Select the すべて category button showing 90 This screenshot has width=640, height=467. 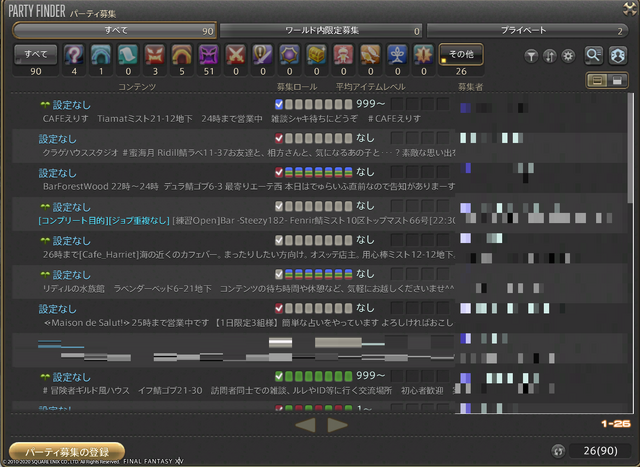click(x=34, y=55)
